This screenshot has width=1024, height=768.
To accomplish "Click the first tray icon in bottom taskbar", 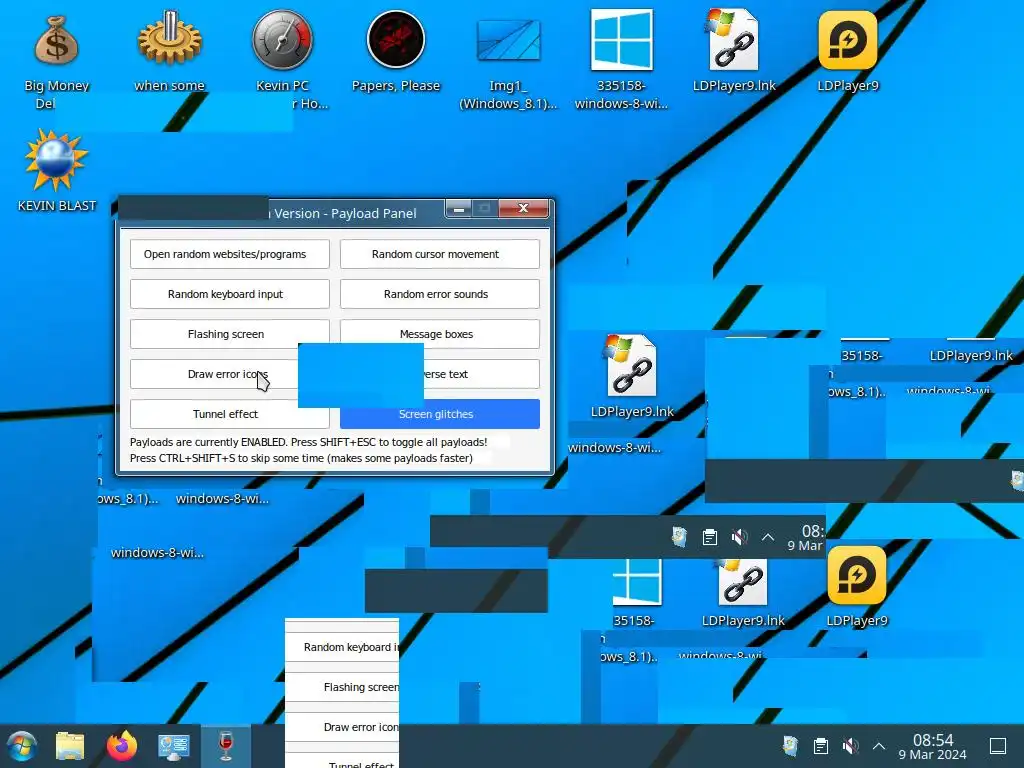I will coord(791,746).
